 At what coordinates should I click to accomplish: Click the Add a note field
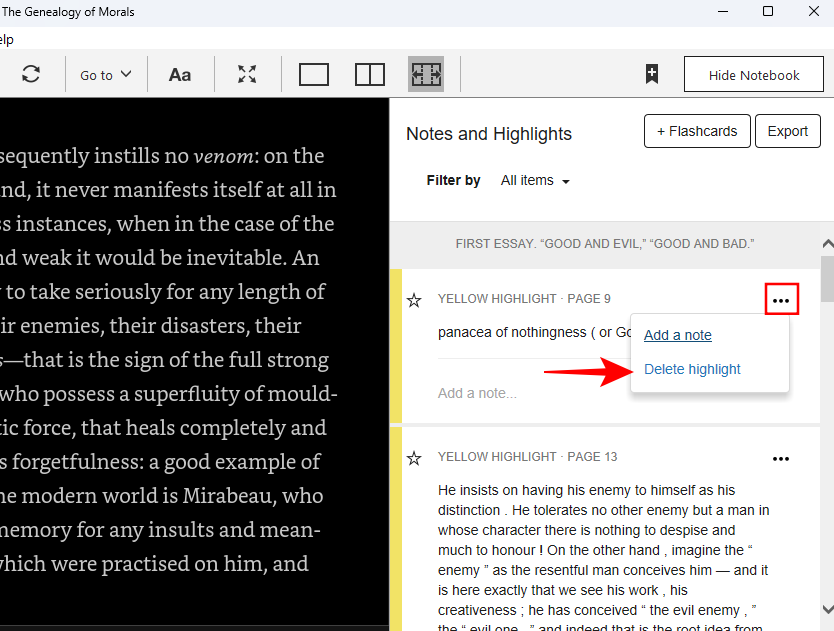(x=478, y=394)
